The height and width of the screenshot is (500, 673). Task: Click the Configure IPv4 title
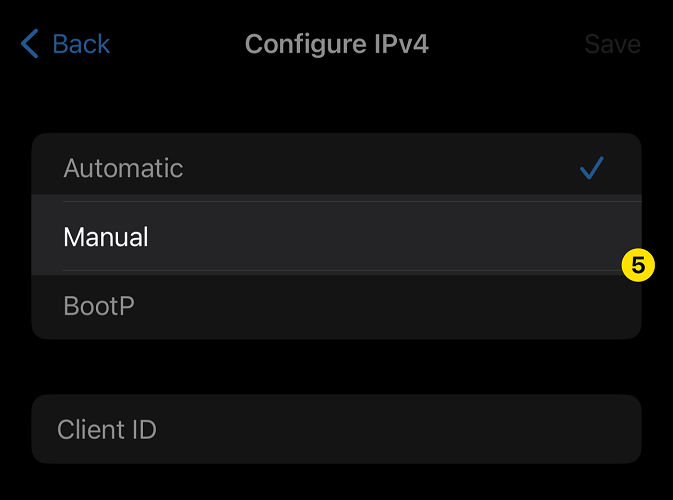point(336,44)
